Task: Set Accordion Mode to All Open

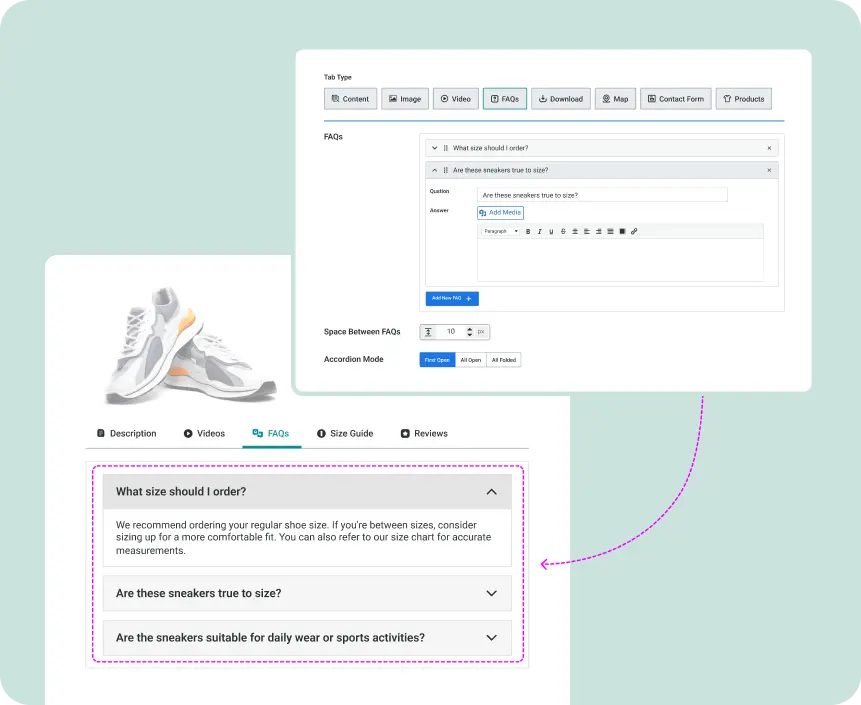Action: tap(470, 360)
